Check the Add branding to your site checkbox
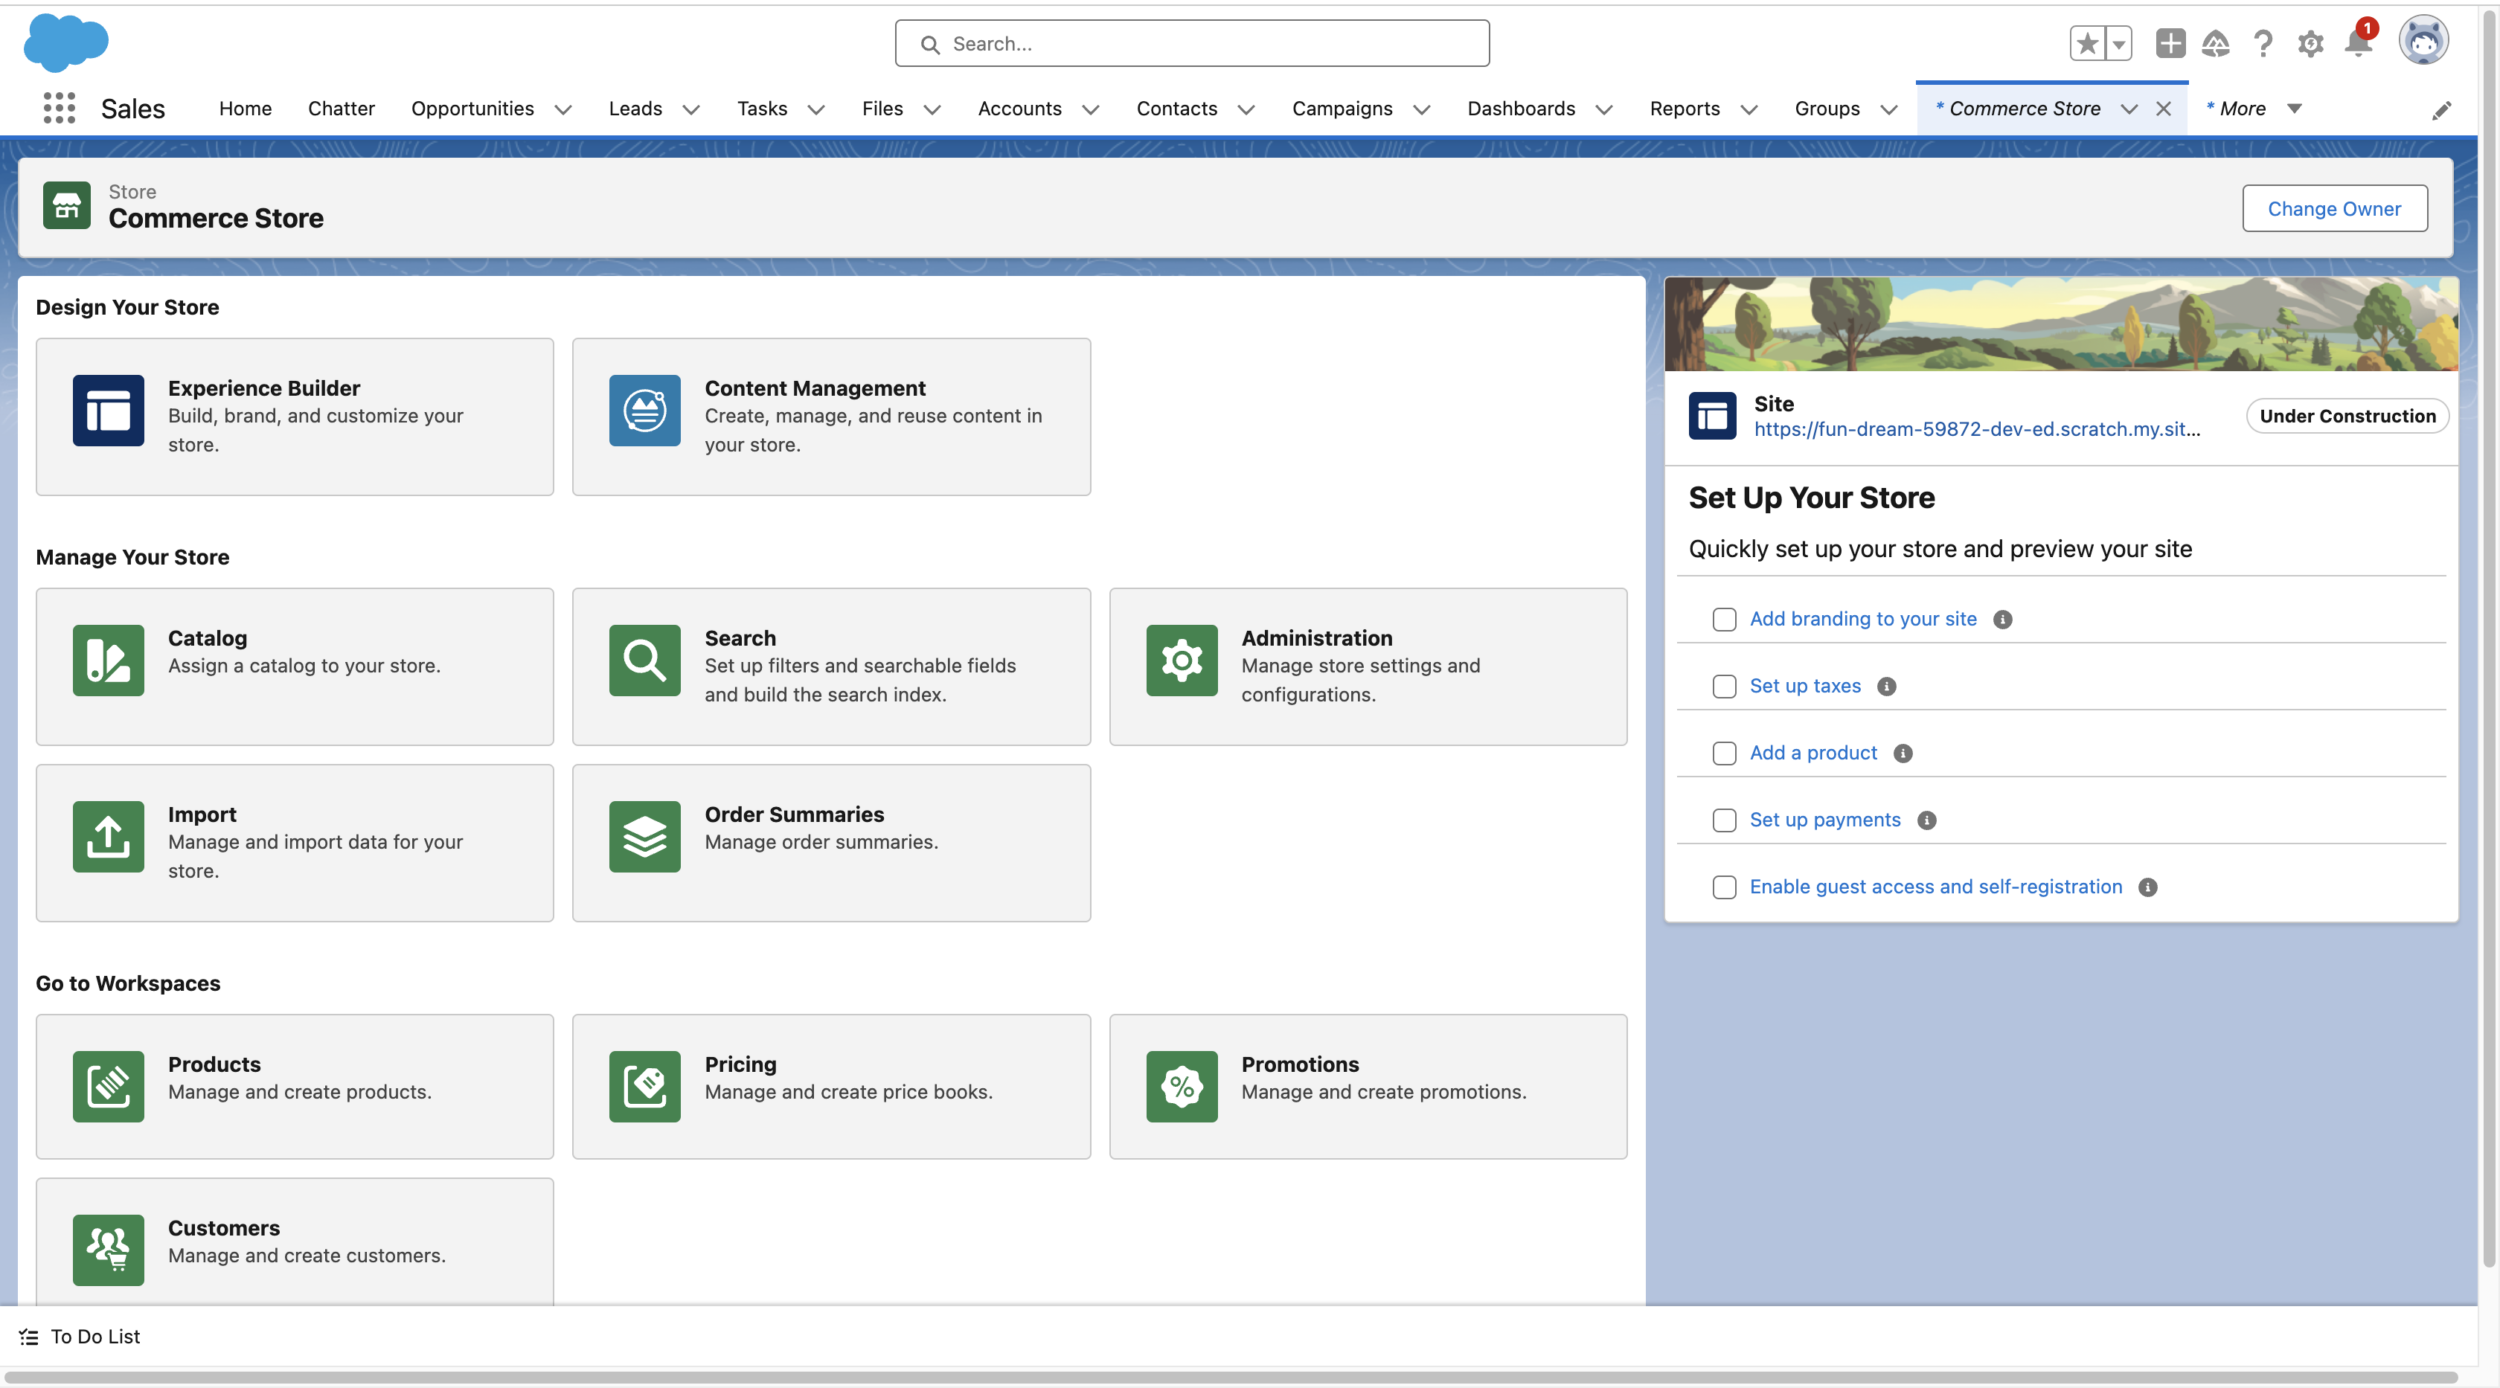 pos(1724,619)
